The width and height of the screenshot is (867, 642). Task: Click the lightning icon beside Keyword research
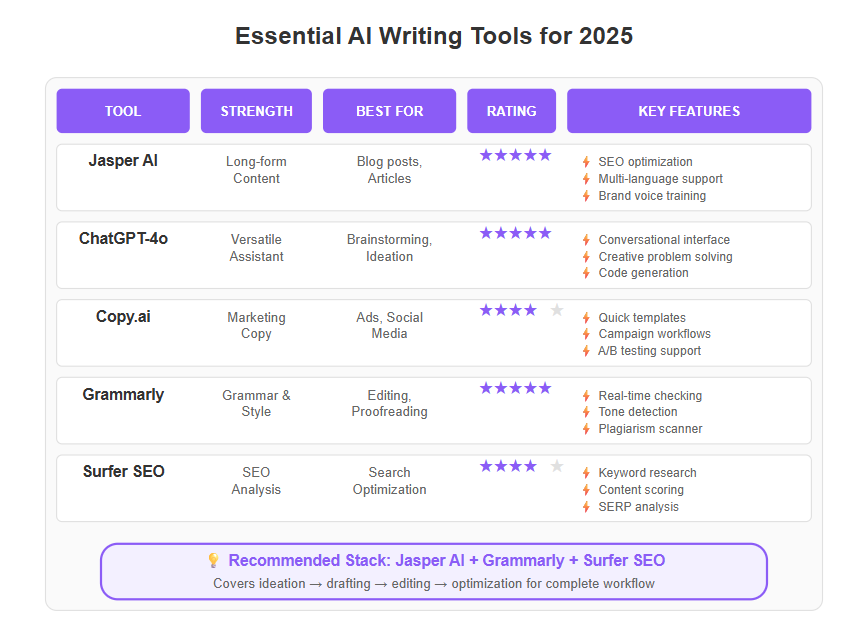586,473
